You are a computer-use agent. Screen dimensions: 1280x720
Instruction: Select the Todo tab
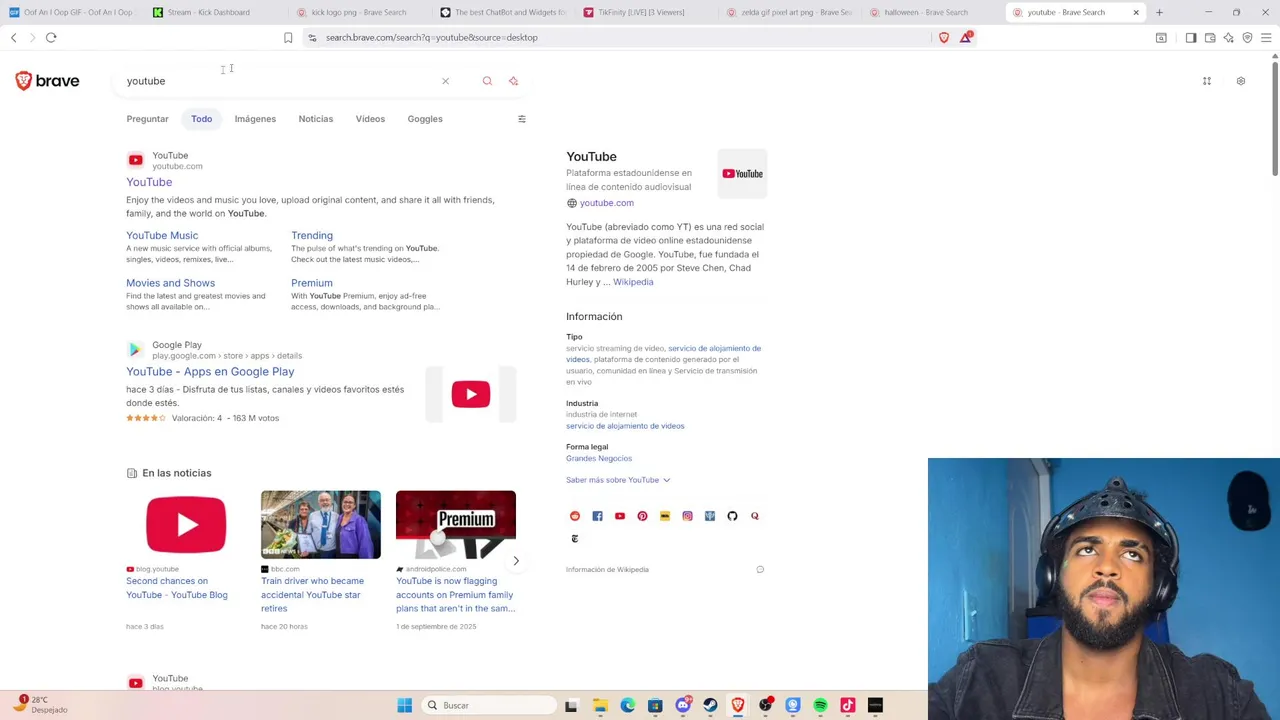[201, 119]
